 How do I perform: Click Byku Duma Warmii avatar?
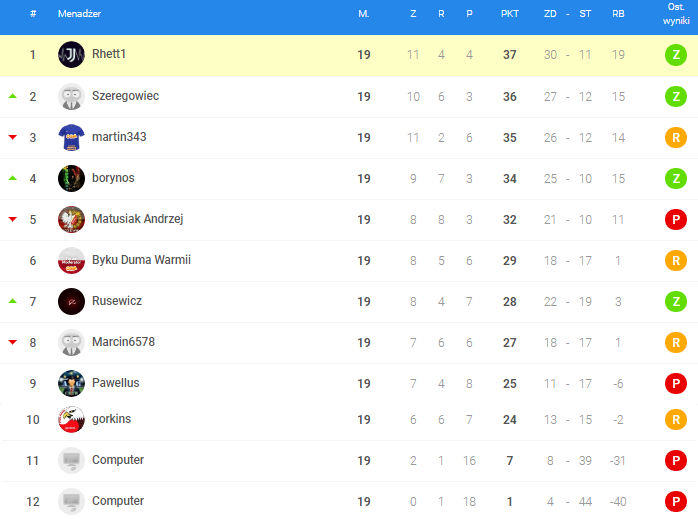click(71, 260)
